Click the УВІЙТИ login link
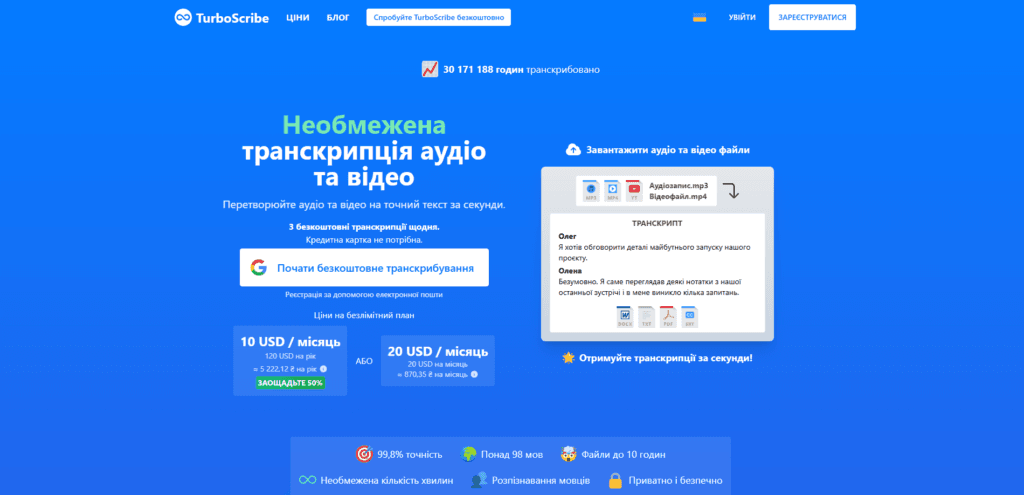1024x495 pixels. (x=742, y=17)
